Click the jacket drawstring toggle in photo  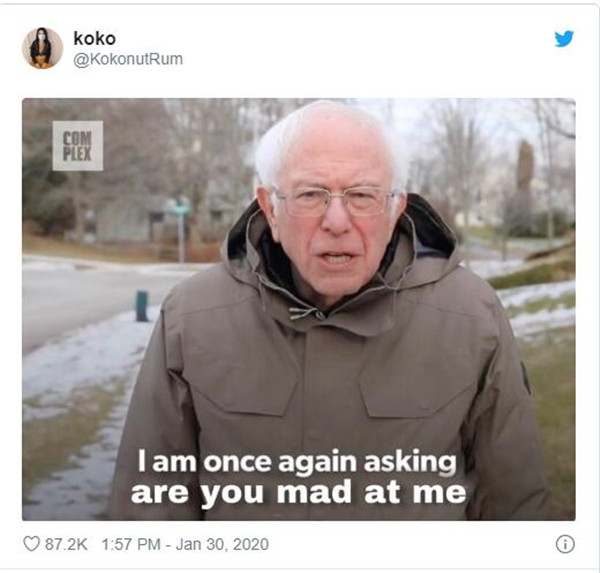[x=308, y=313]
